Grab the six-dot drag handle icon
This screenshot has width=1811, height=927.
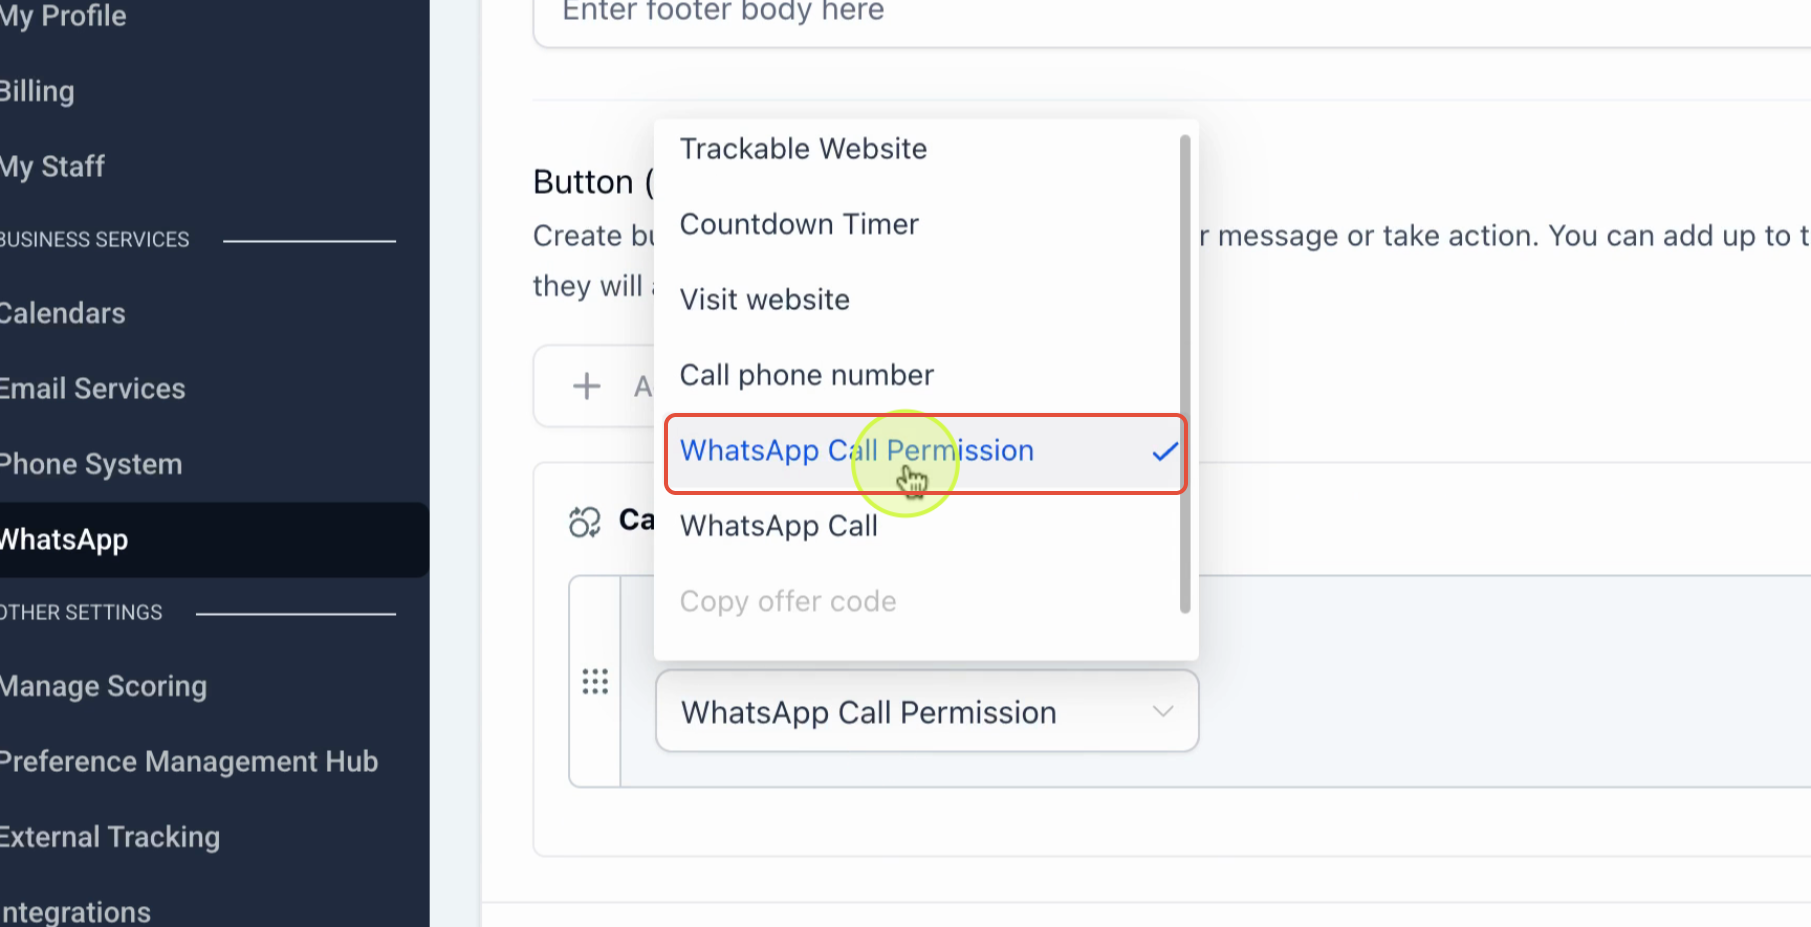(595, 682)
